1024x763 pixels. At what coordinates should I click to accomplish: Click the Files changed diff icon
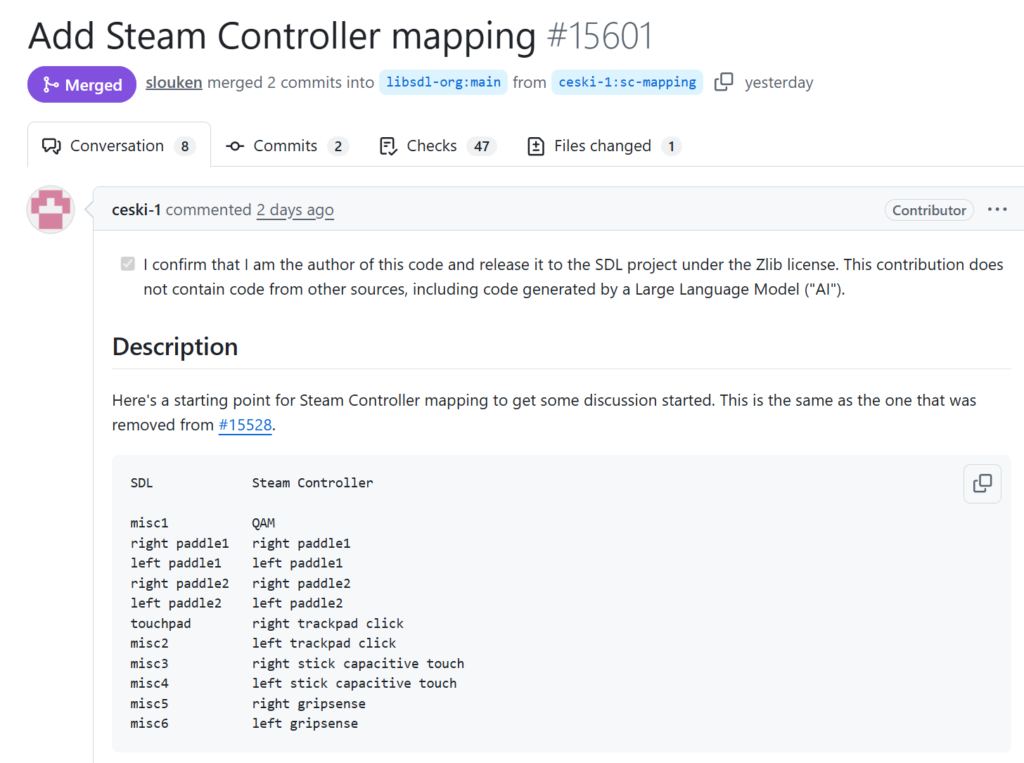click(x=536, y=146)
